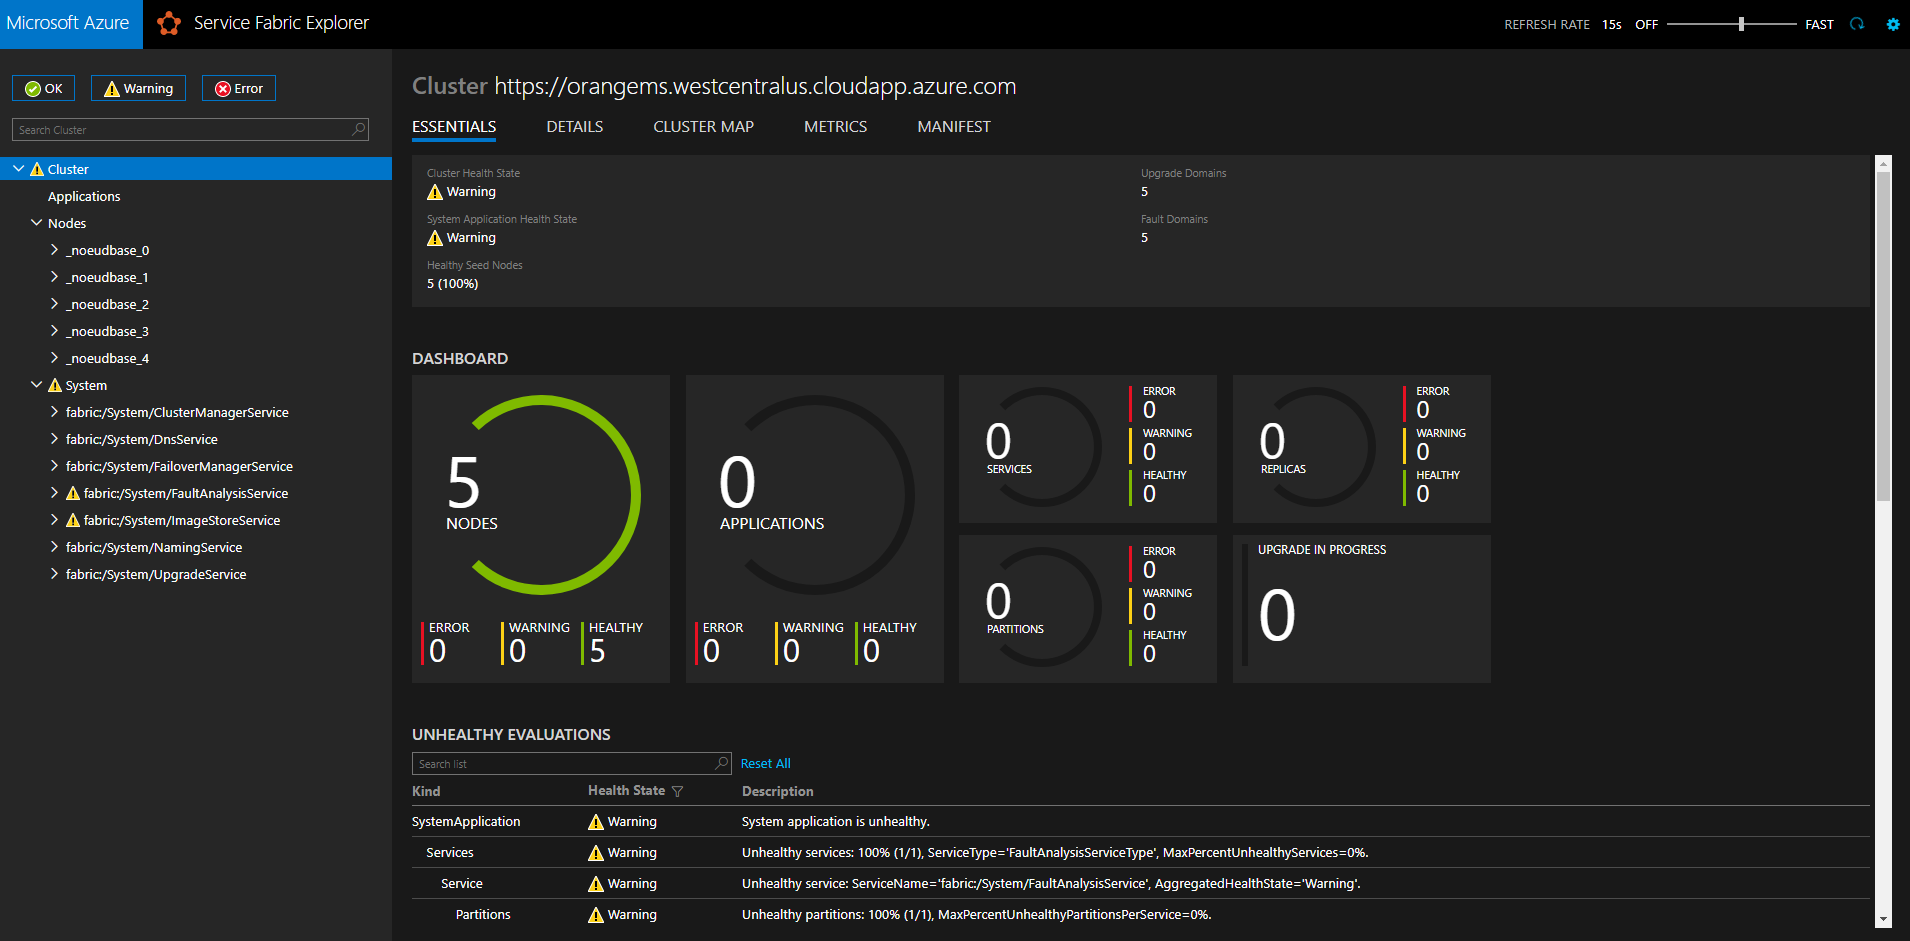Click warning icon beside System tree node
Image resolution: width=1910 pixels, height=941 pixels.
point(55,385)
